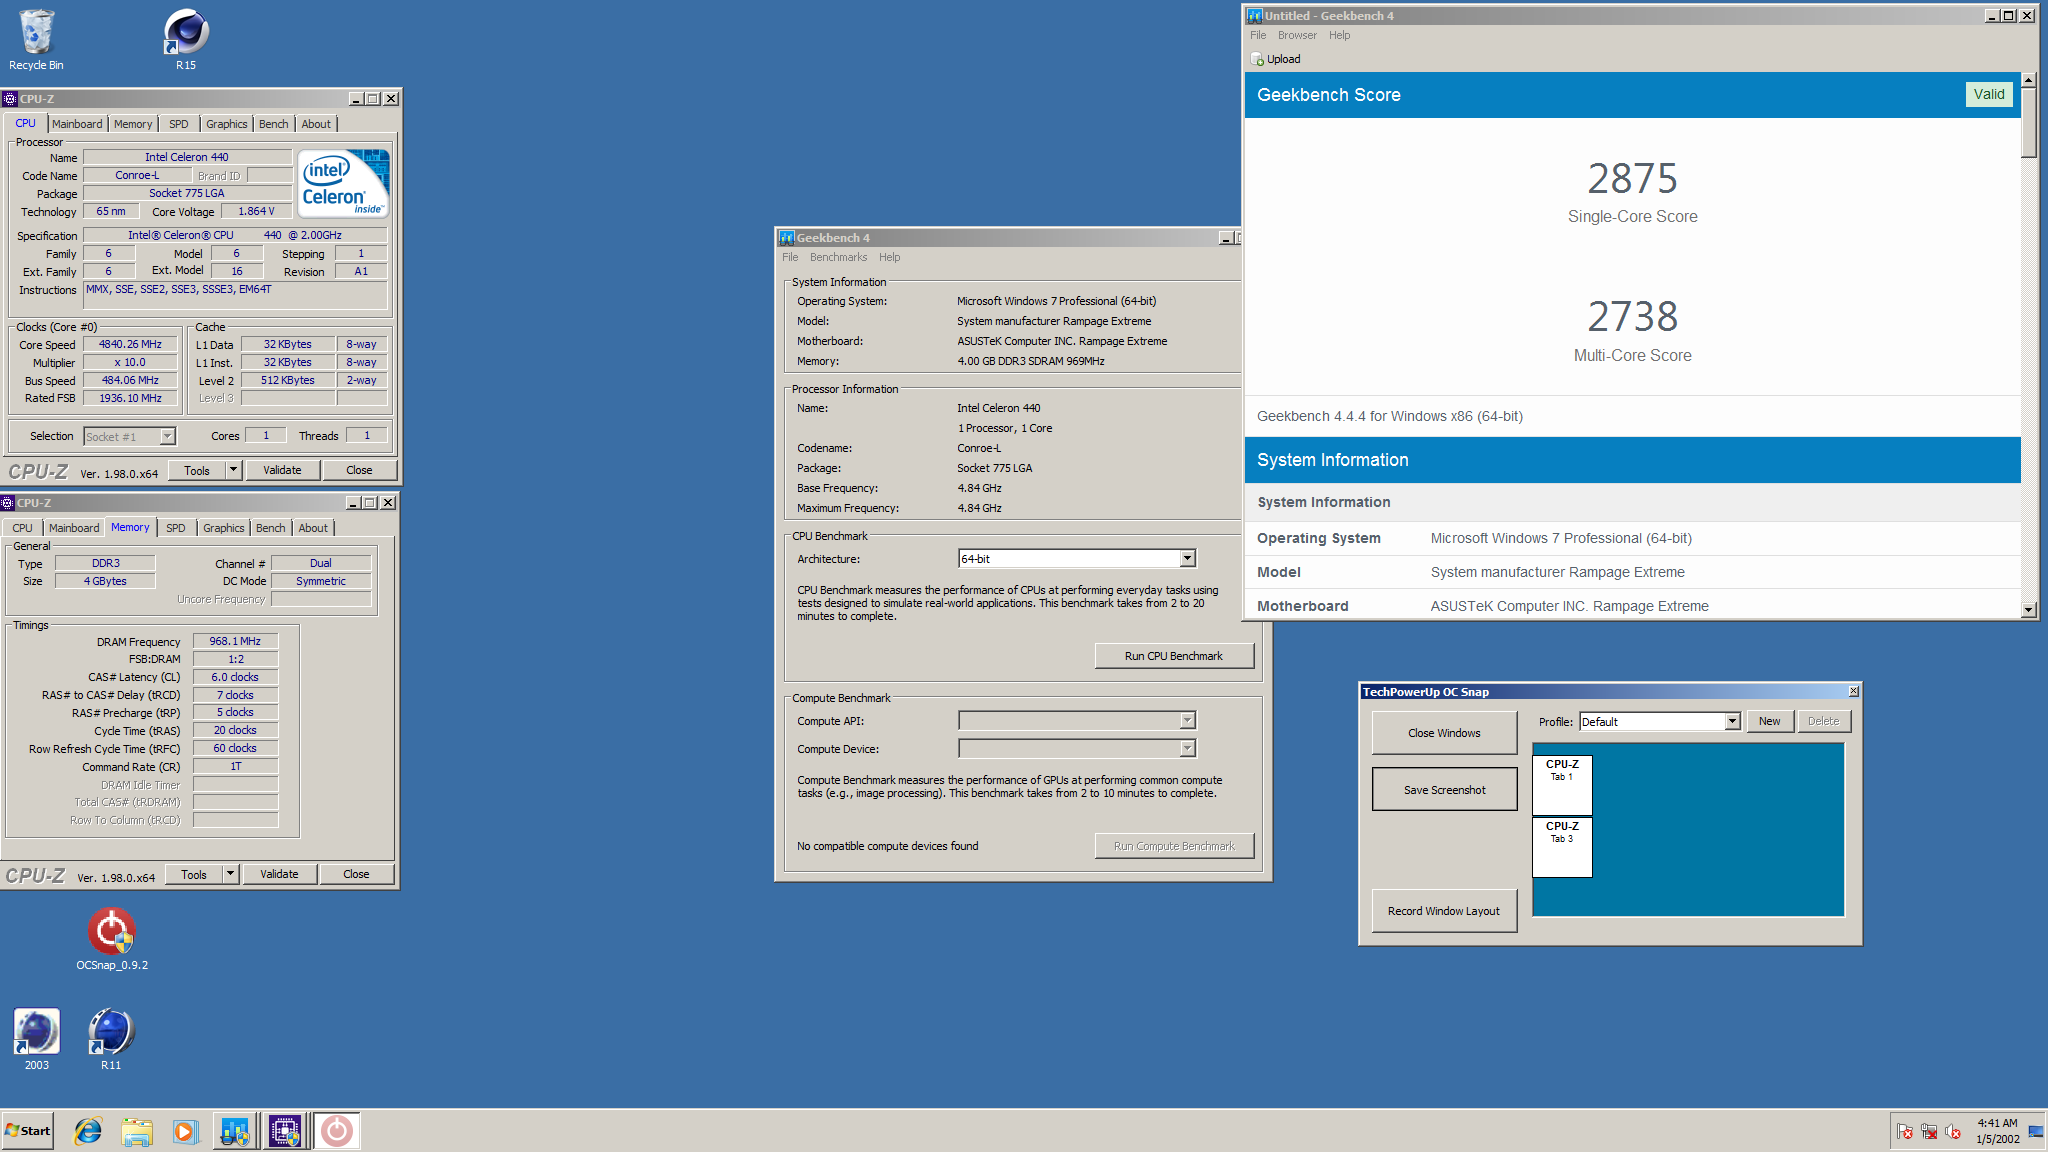Viewport: 2048px width, 1152px height.
Task: Switch to the About tab in the bottom CPU-Z window
Action: click(313, 528)
